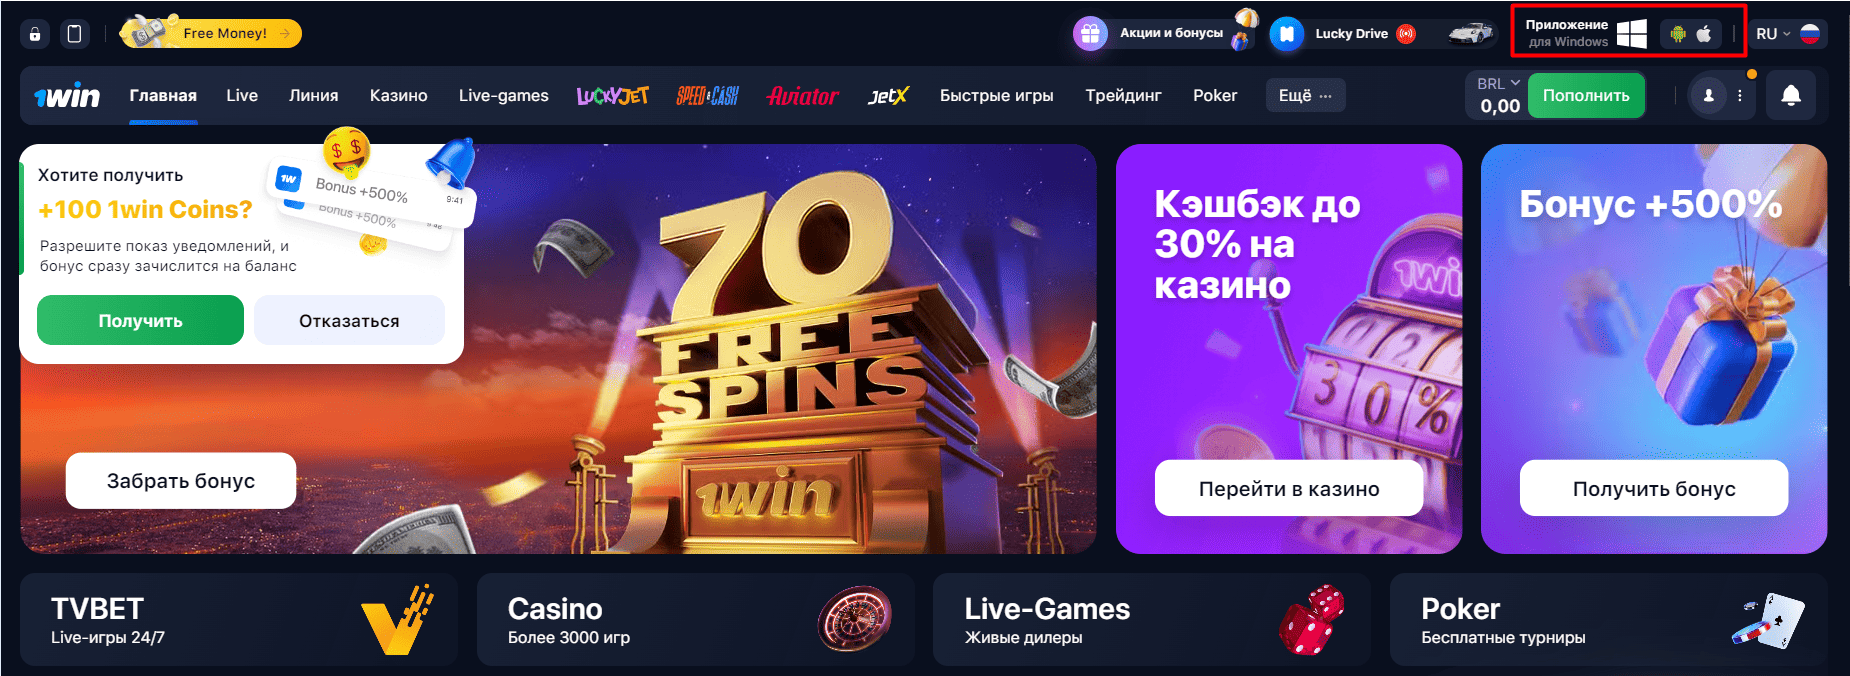
Task: Go to 1win logo home
Action: [x=67, y=96]
